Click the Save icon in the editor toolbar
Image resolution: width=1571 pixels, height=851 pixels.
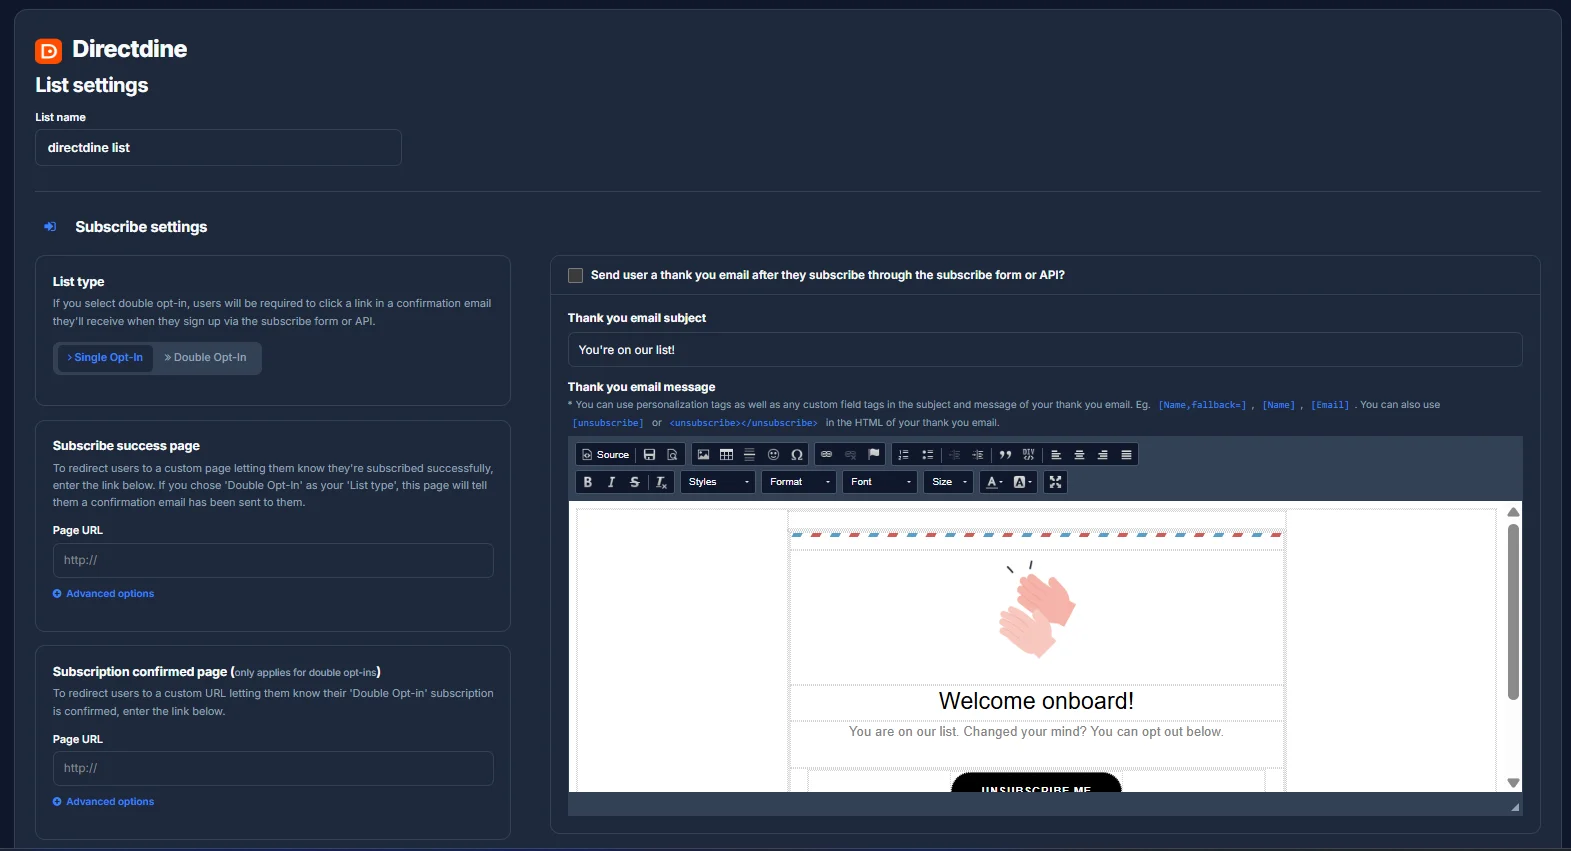(649, 455)
